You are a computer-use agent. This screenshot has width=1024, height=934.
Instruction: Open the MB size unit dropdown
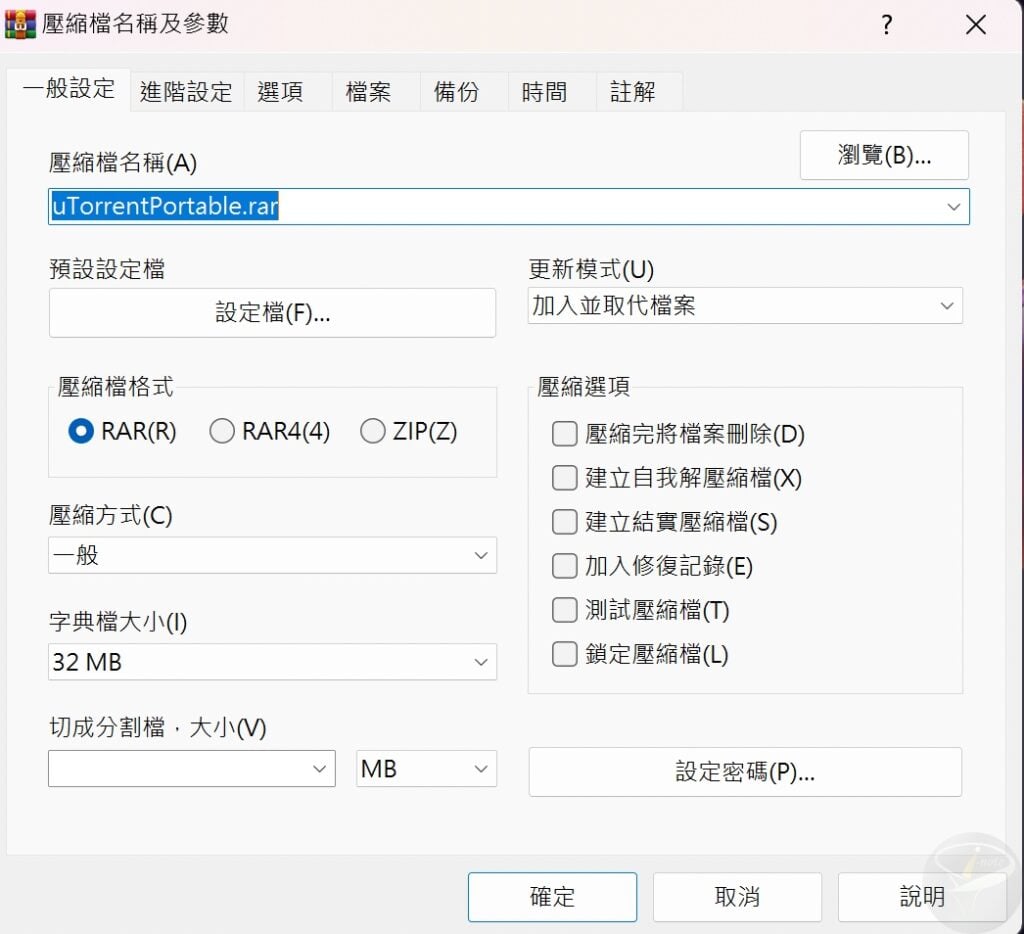426,769
